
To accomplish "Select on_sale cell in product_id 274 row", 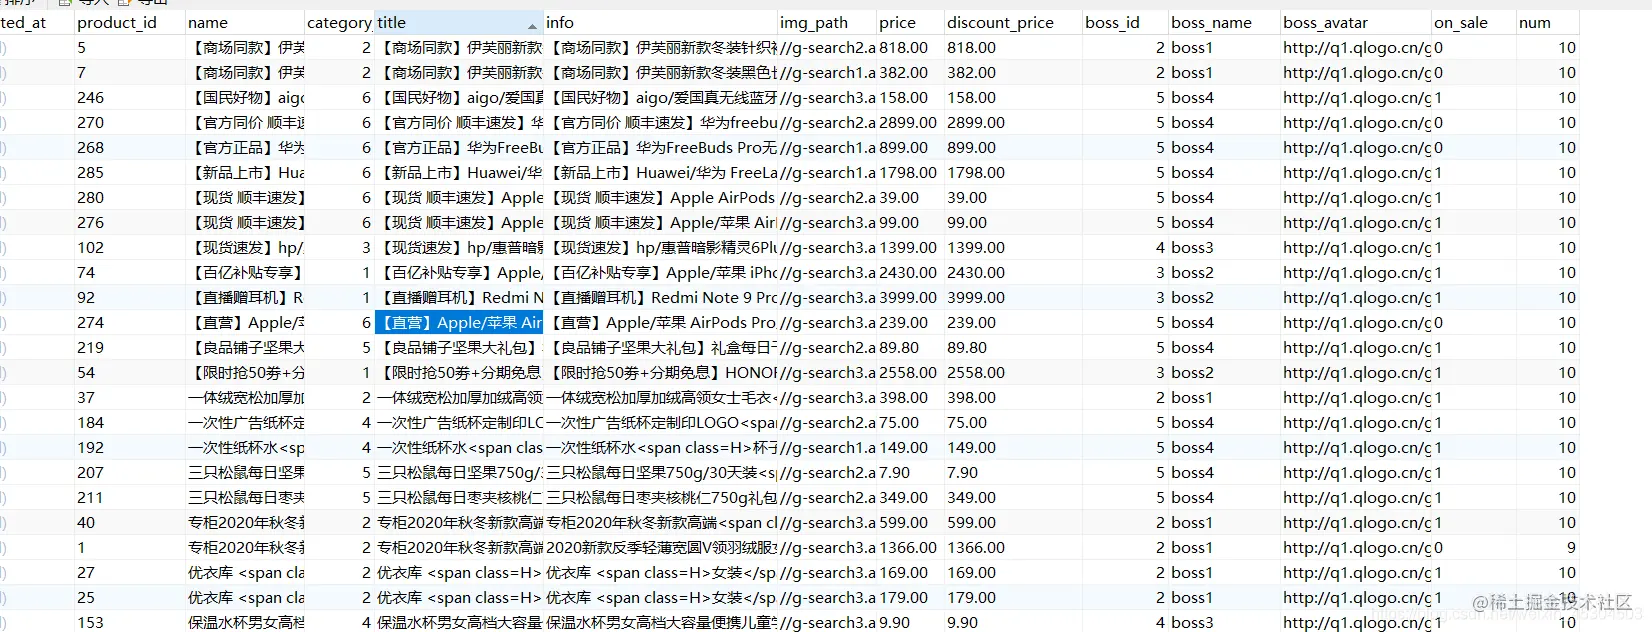I will click(x=1474, y=322).
